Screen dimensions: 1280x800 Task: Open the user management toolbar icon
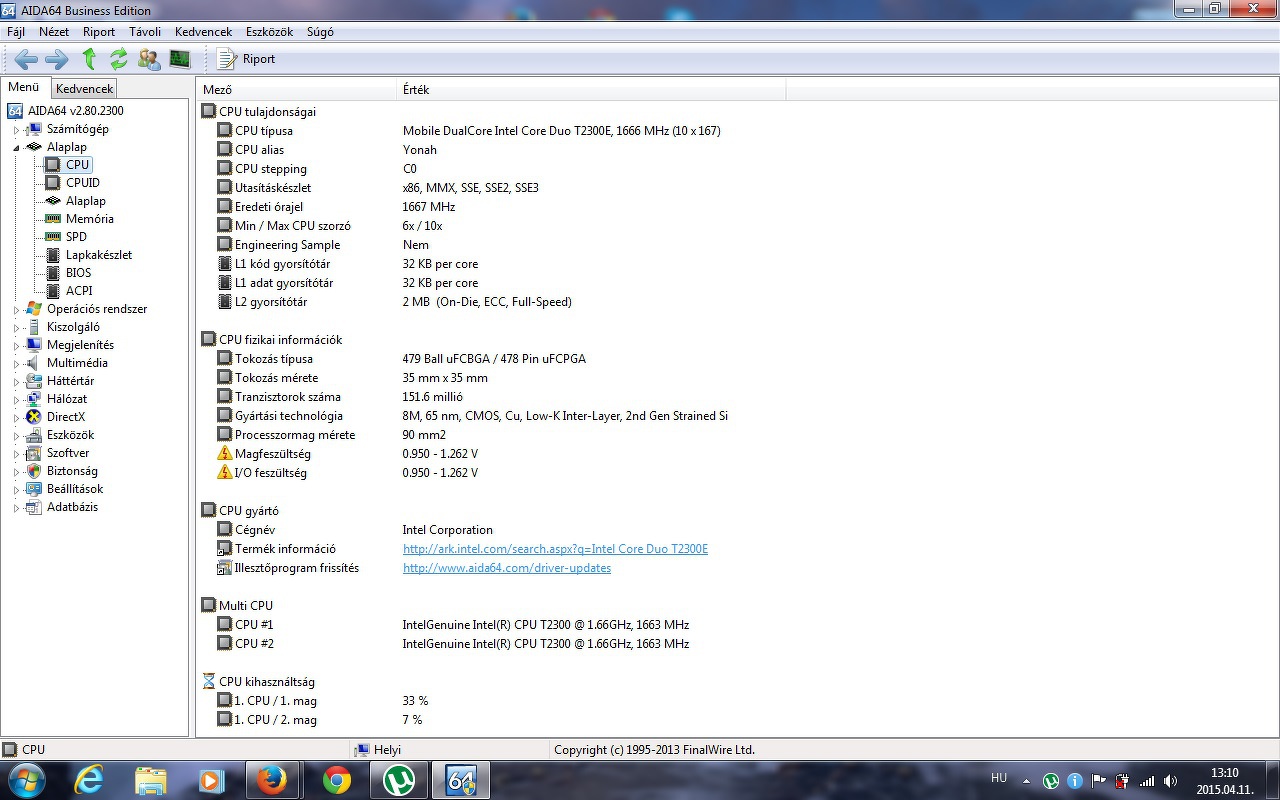pos(149,59)
